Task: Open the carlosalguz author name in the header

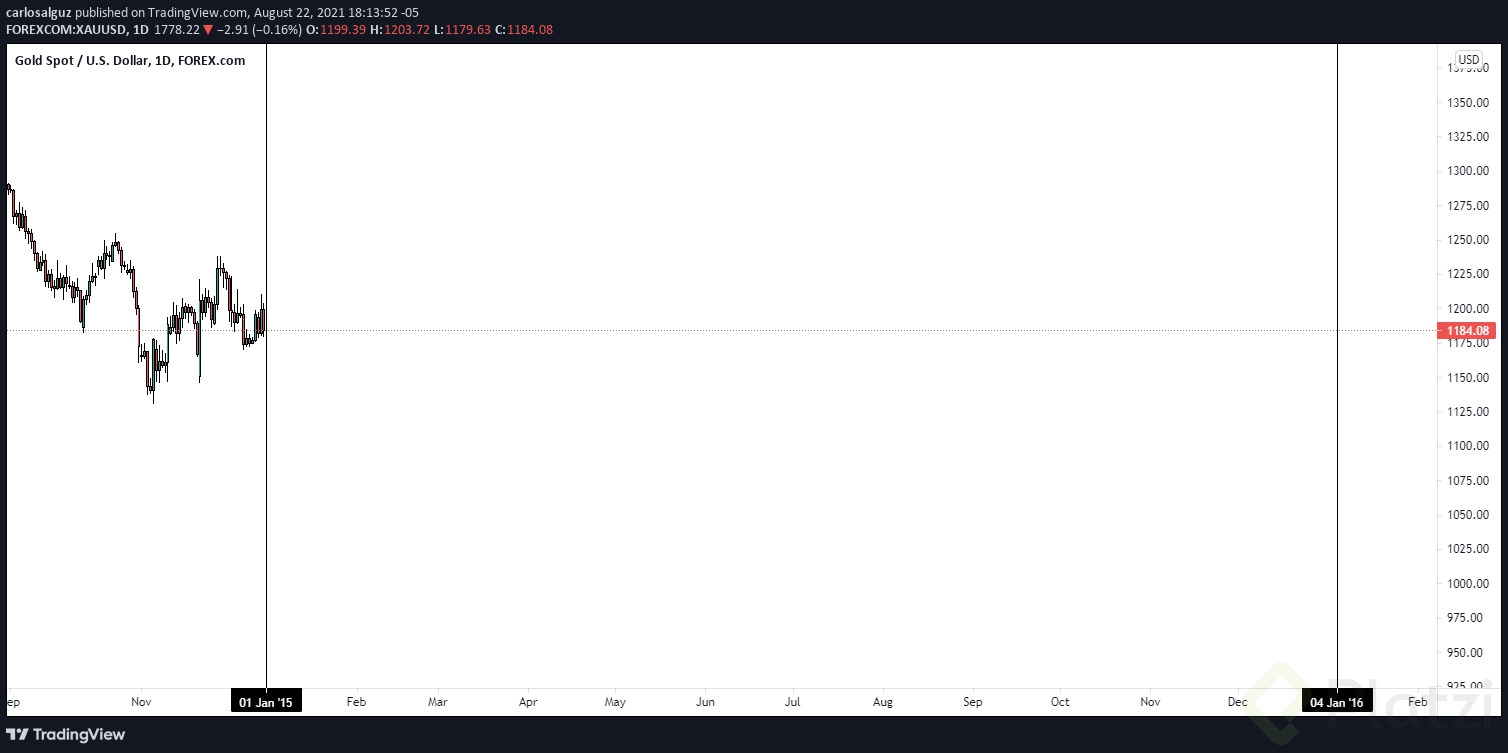Action: coord(39,13)
